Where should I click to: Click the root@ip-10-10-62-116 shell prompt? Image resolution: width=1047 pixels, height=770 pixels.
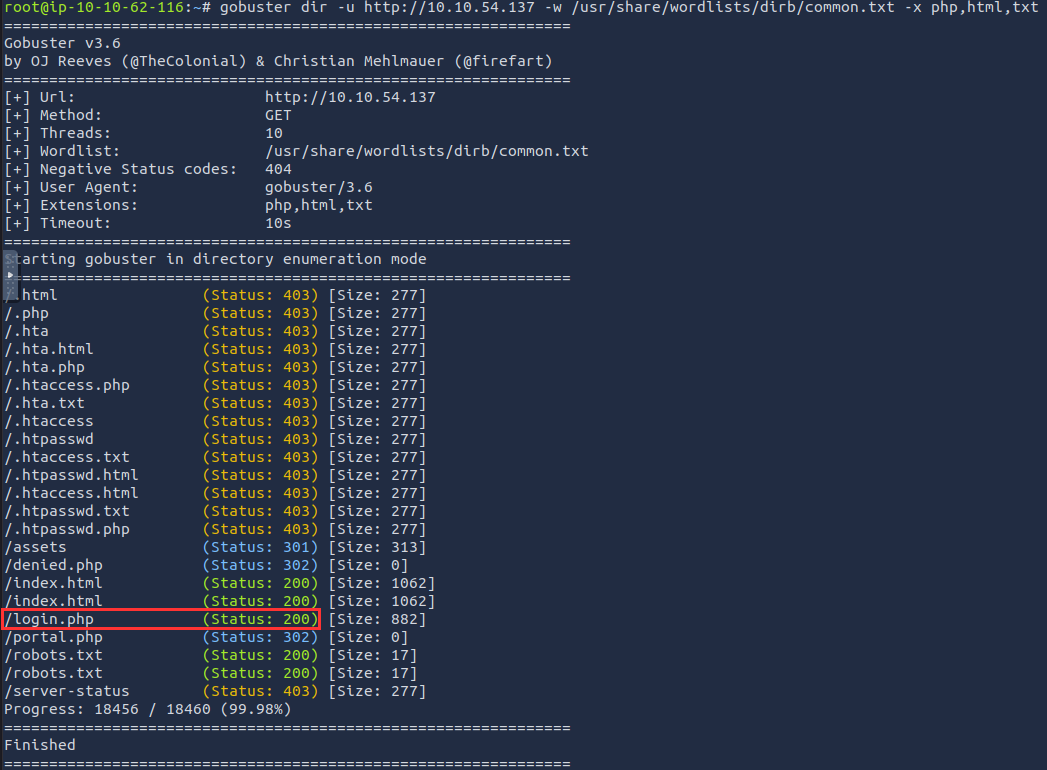[90, 7]
